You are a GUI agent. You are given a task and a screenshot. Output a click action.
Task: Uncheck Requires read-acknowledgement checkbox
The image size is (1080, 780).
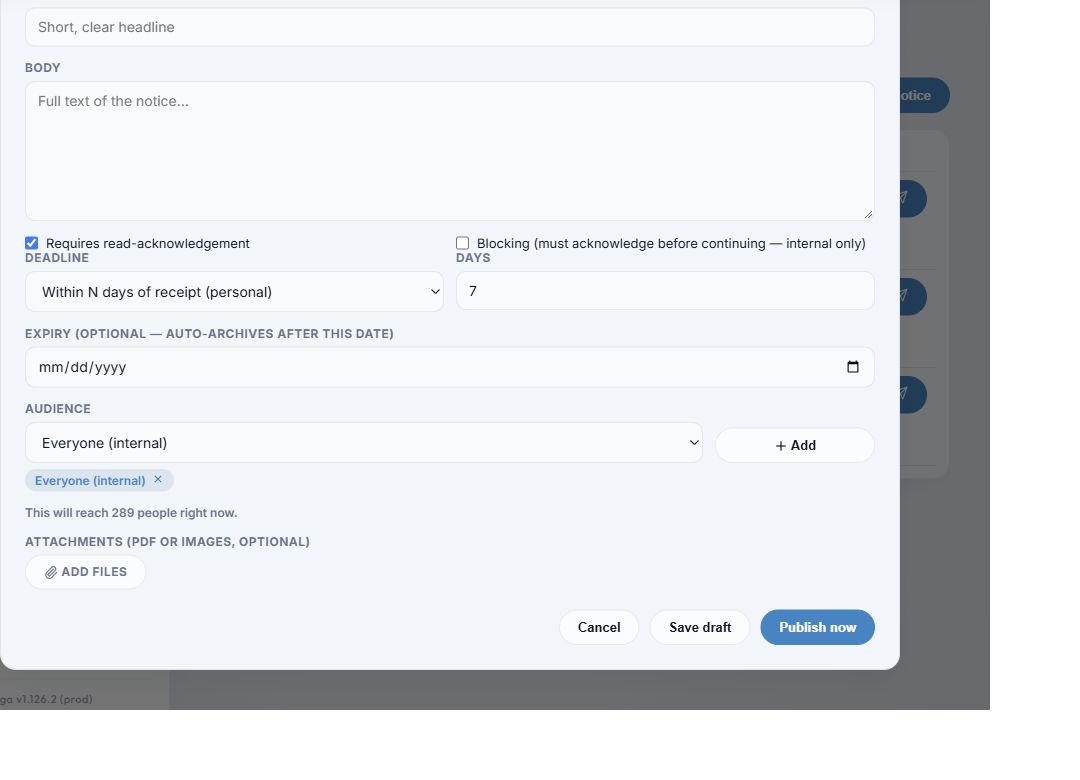pos(32,243)
